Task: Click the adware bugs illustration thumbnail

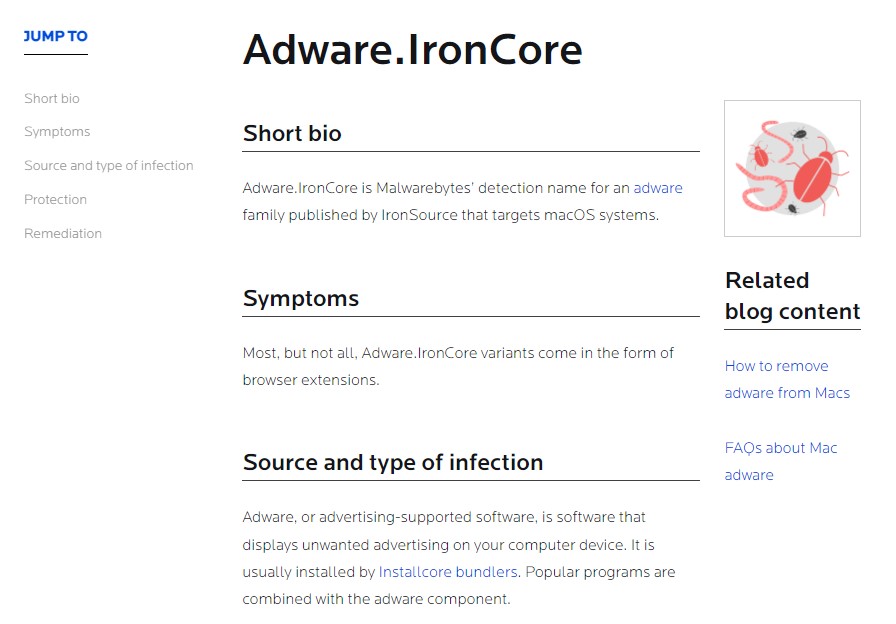Action: point(792,168)
